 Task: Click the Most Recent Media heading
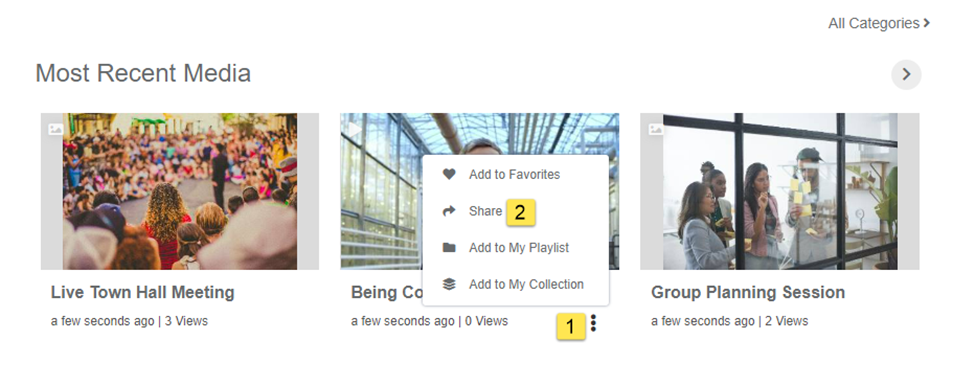coord(143,73)
